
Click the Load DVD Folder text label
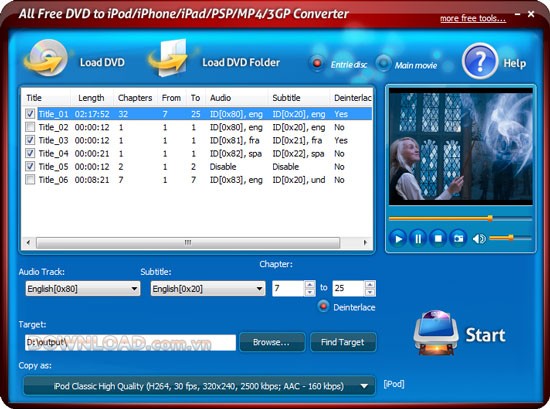click(x=241, y=62)
